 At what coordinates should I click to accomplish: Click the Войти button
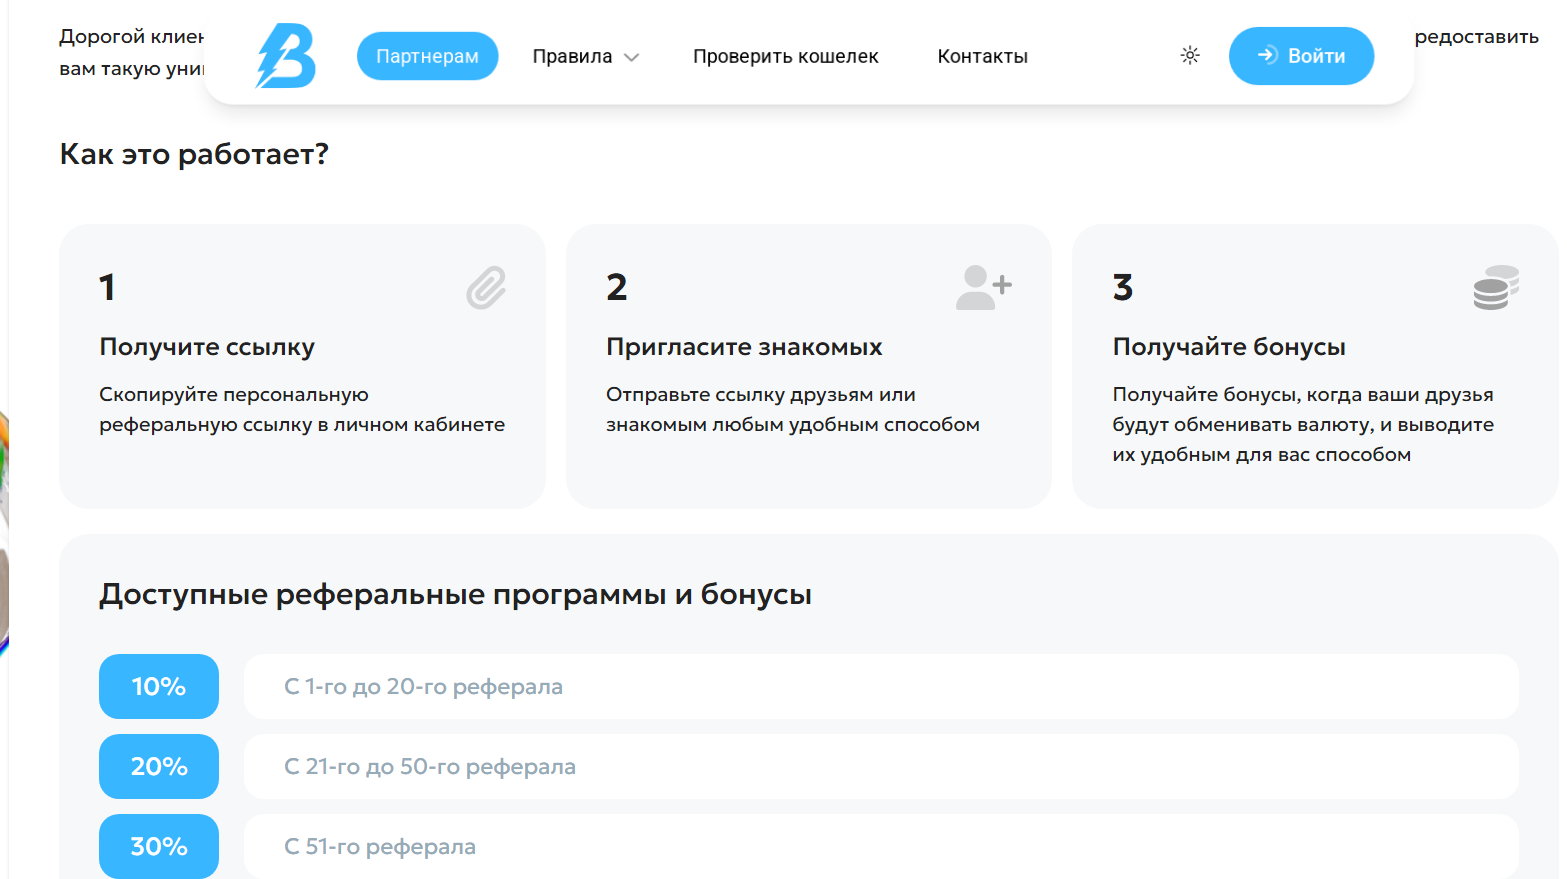pos(1301,56)
